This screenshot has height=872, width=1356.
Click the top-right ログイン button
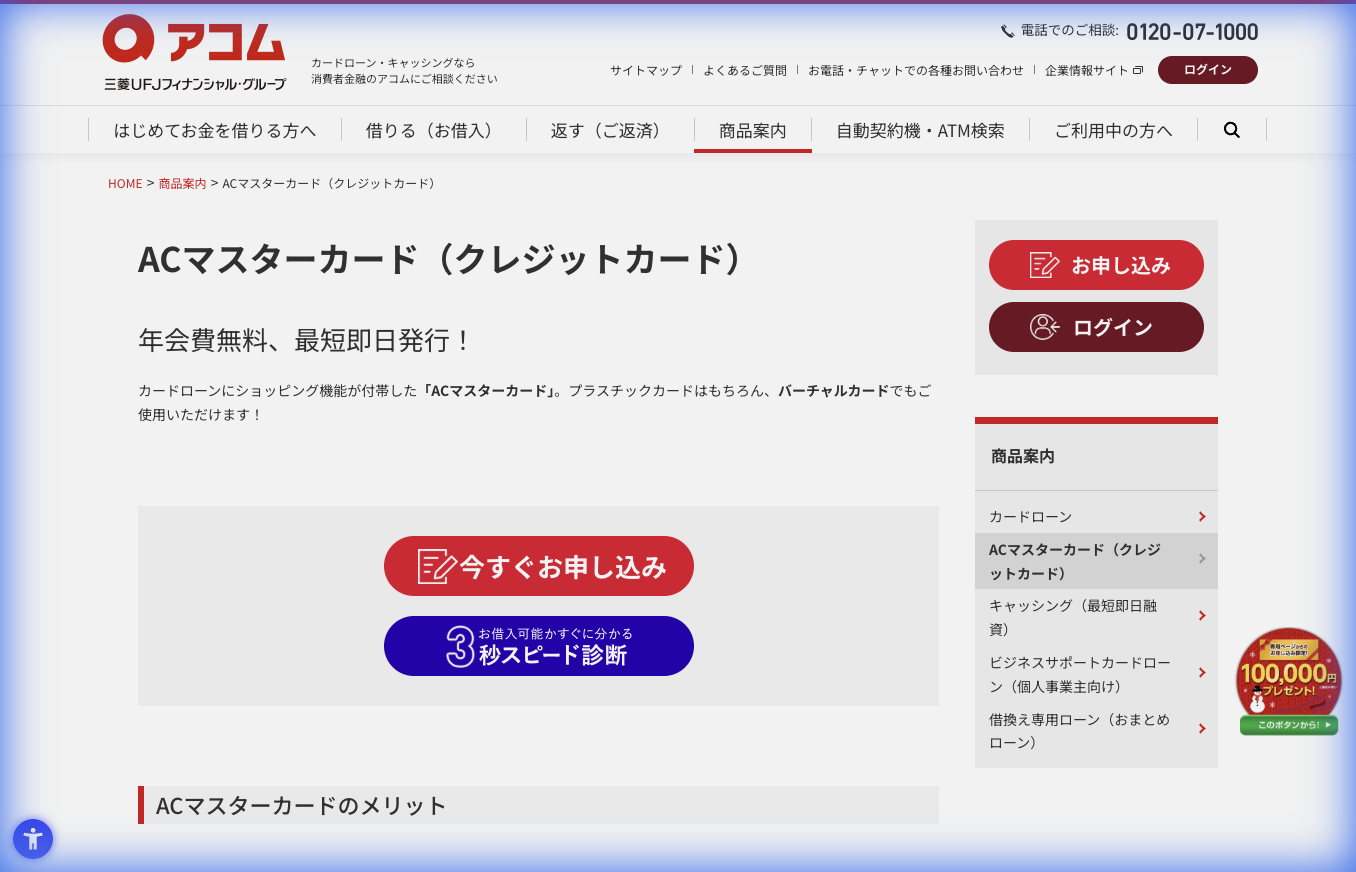tap(1207, 70)
